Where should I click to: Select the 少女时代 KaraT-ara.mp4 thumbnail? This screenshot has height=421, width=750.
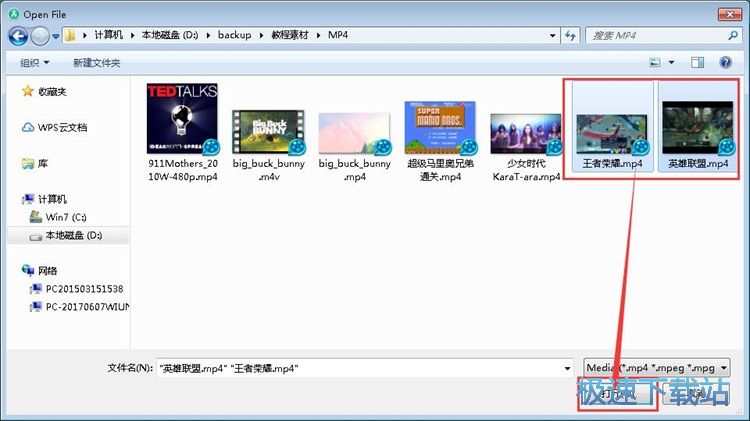pyautogui.click(x=526, y=134)
